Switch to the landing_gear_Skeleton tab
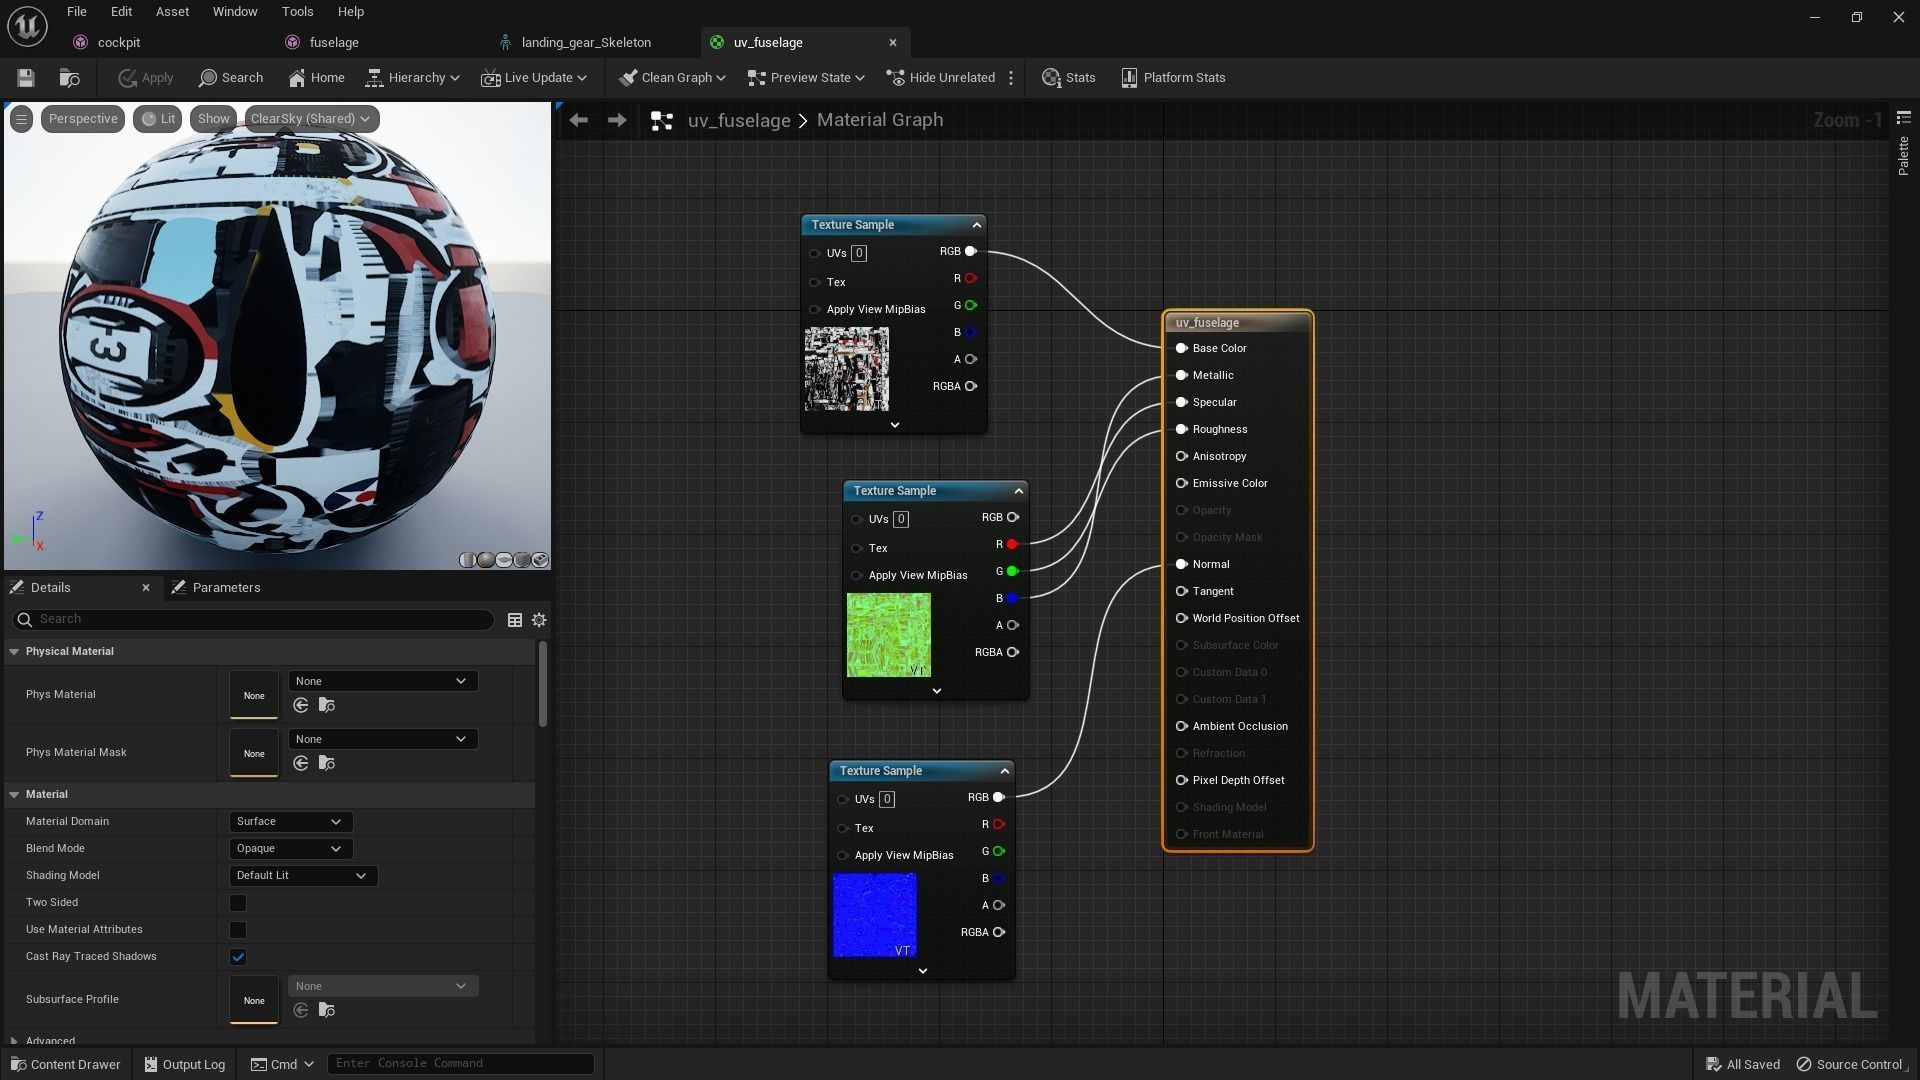This screenshot has height=1080, width=1920. [x=585, y=43]
